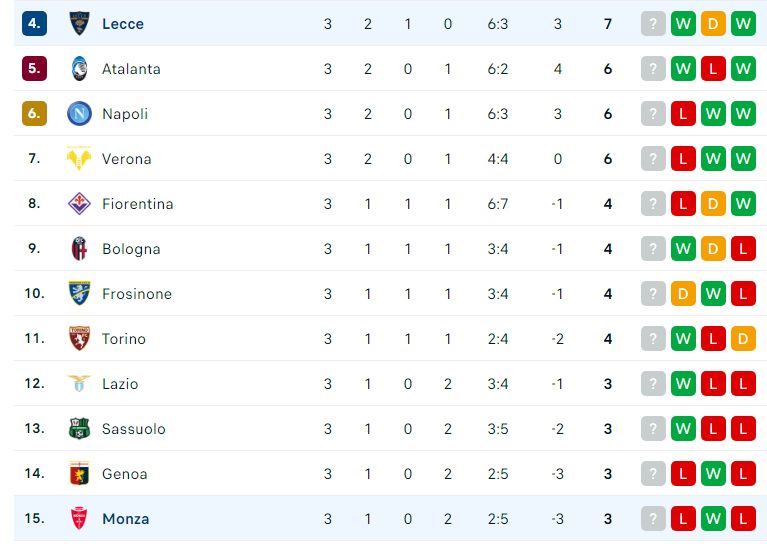Open the Monza team link
This screenshot has width=767, height=544.
point(126,519)
